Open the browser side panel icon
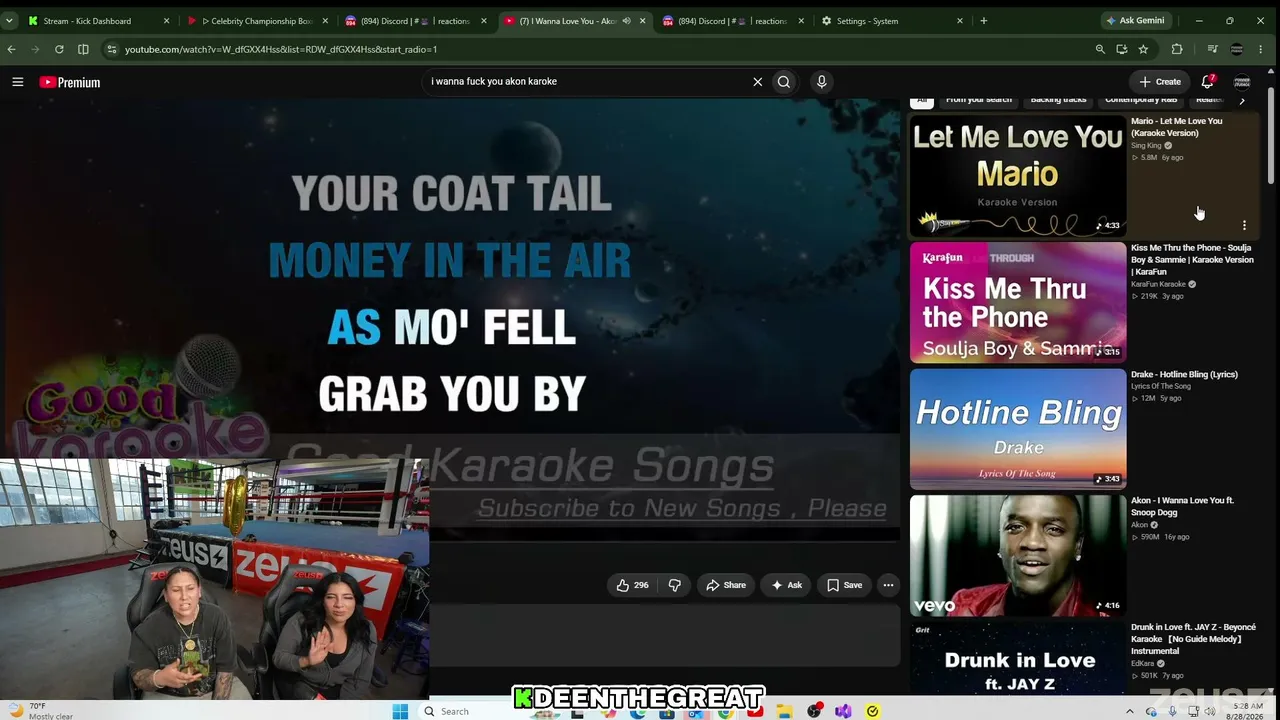Image resolution: width=1280 pixels, height=720 pixels. point(83,49)
